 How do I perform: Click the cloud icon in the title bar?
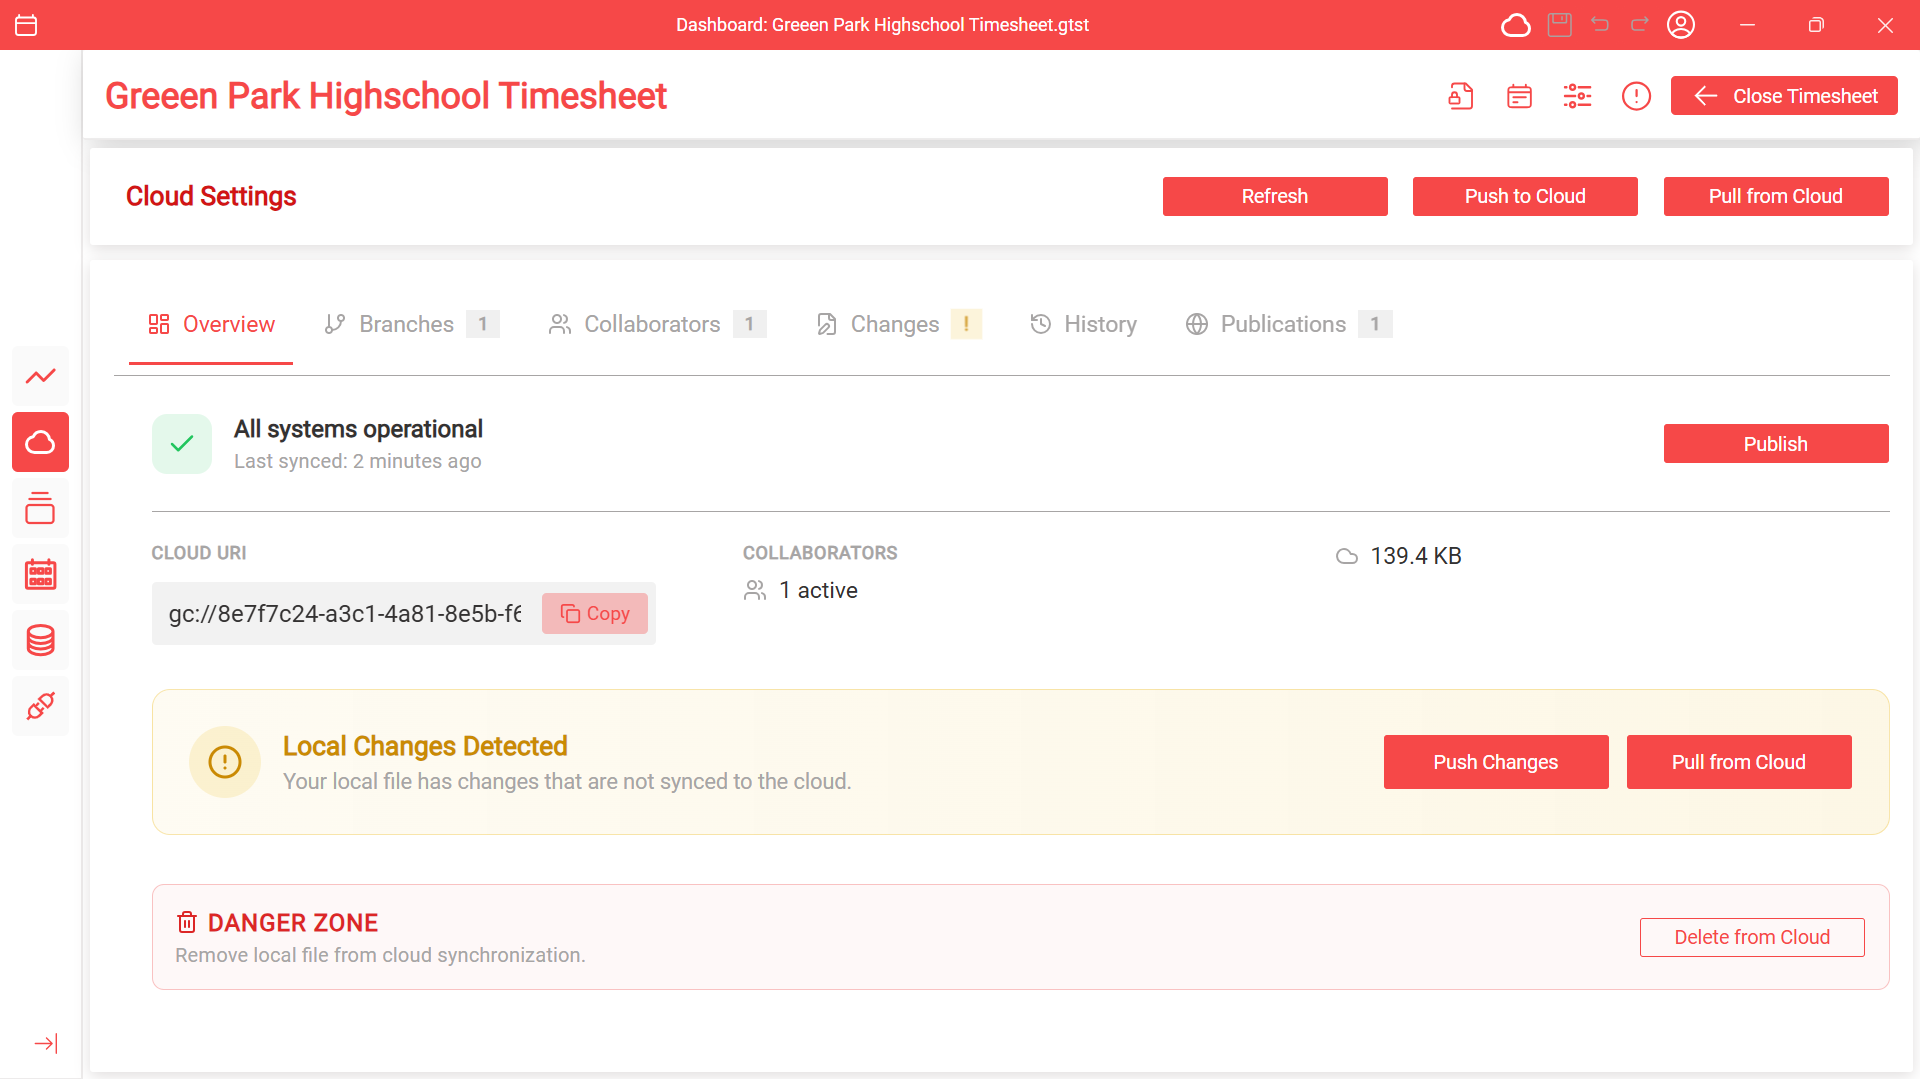click(x=1515, y=25)
